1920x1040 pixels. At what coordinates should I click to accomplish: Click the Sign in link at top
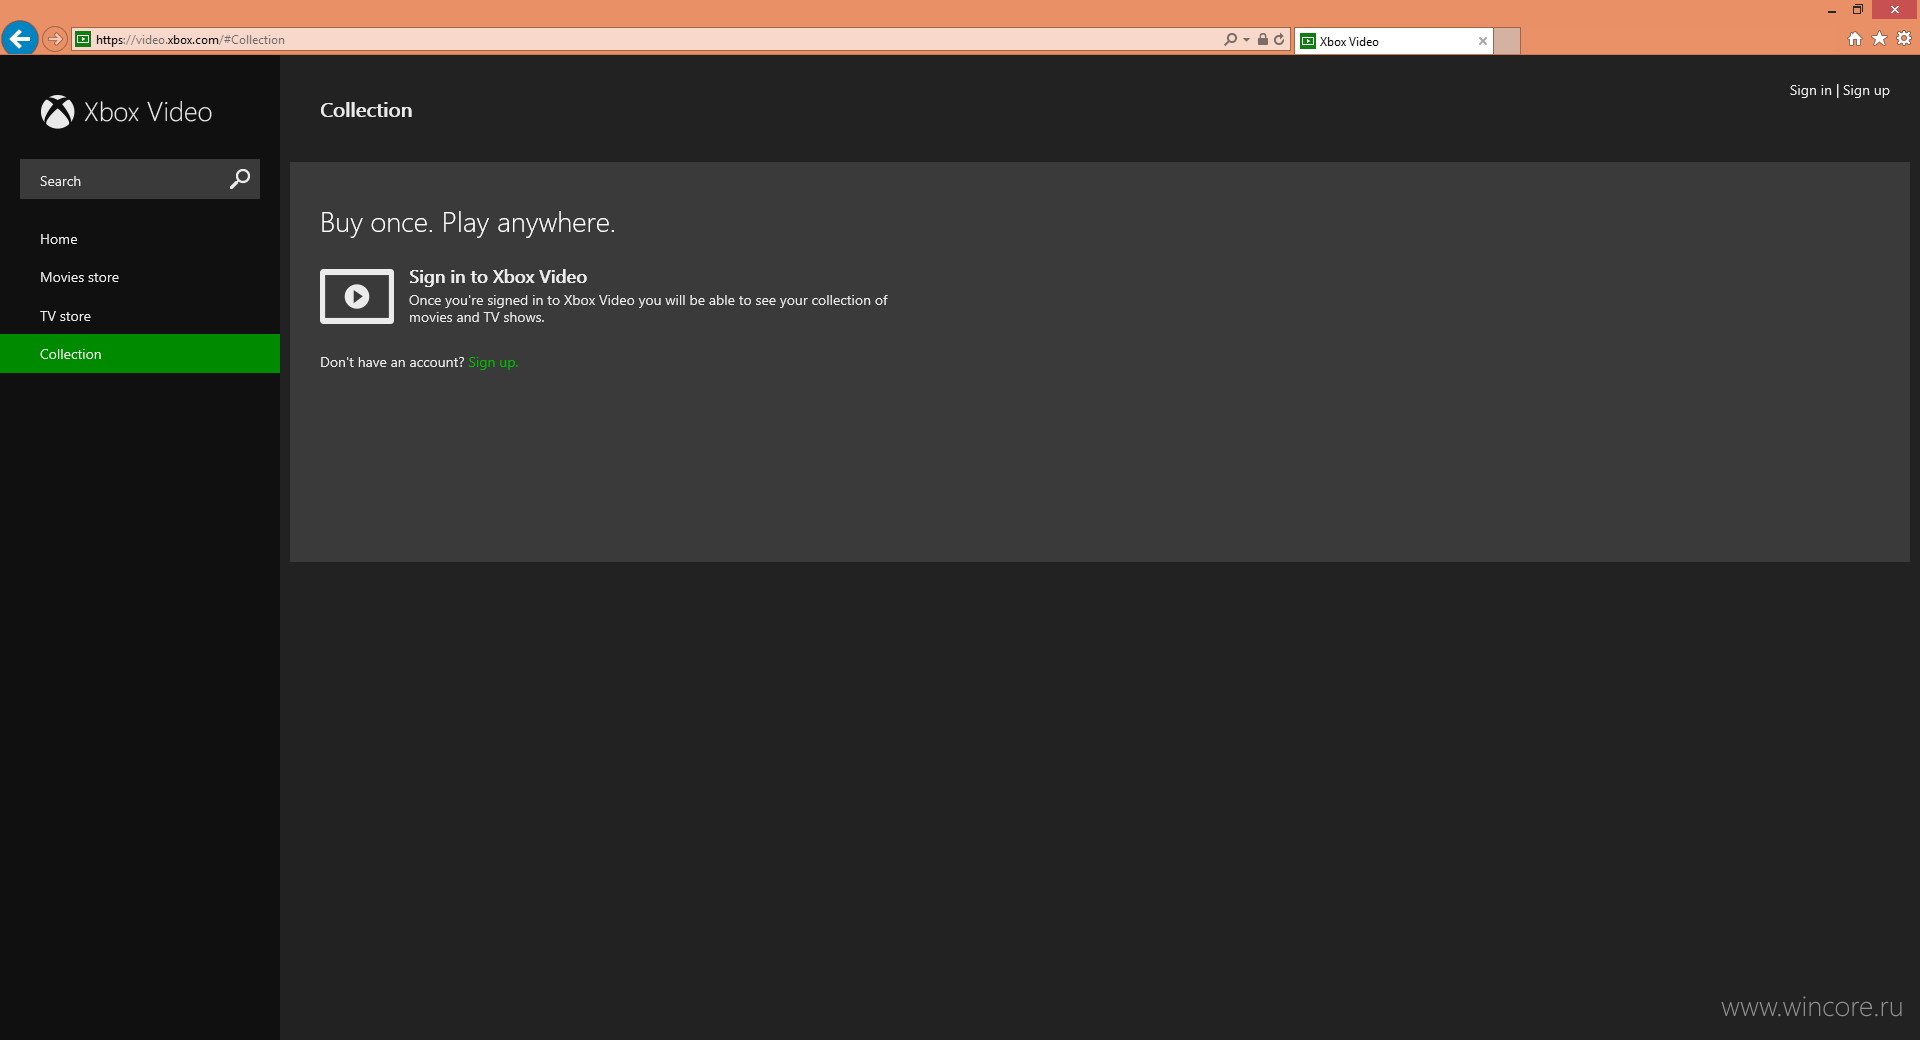1810,90
